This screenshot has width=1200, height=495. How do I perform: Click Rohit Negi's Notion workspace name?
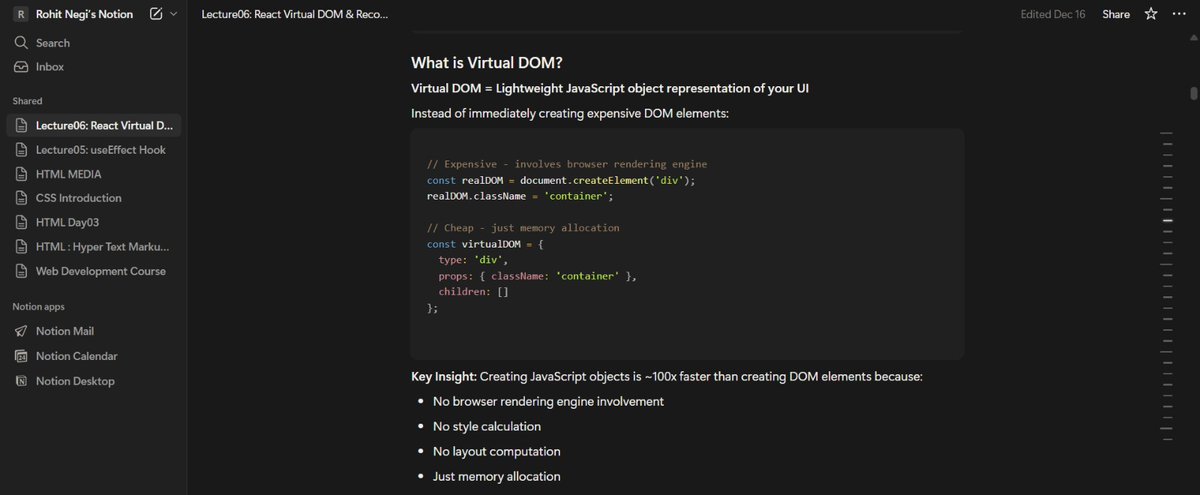pyautogui.click(x=83, y=14)
